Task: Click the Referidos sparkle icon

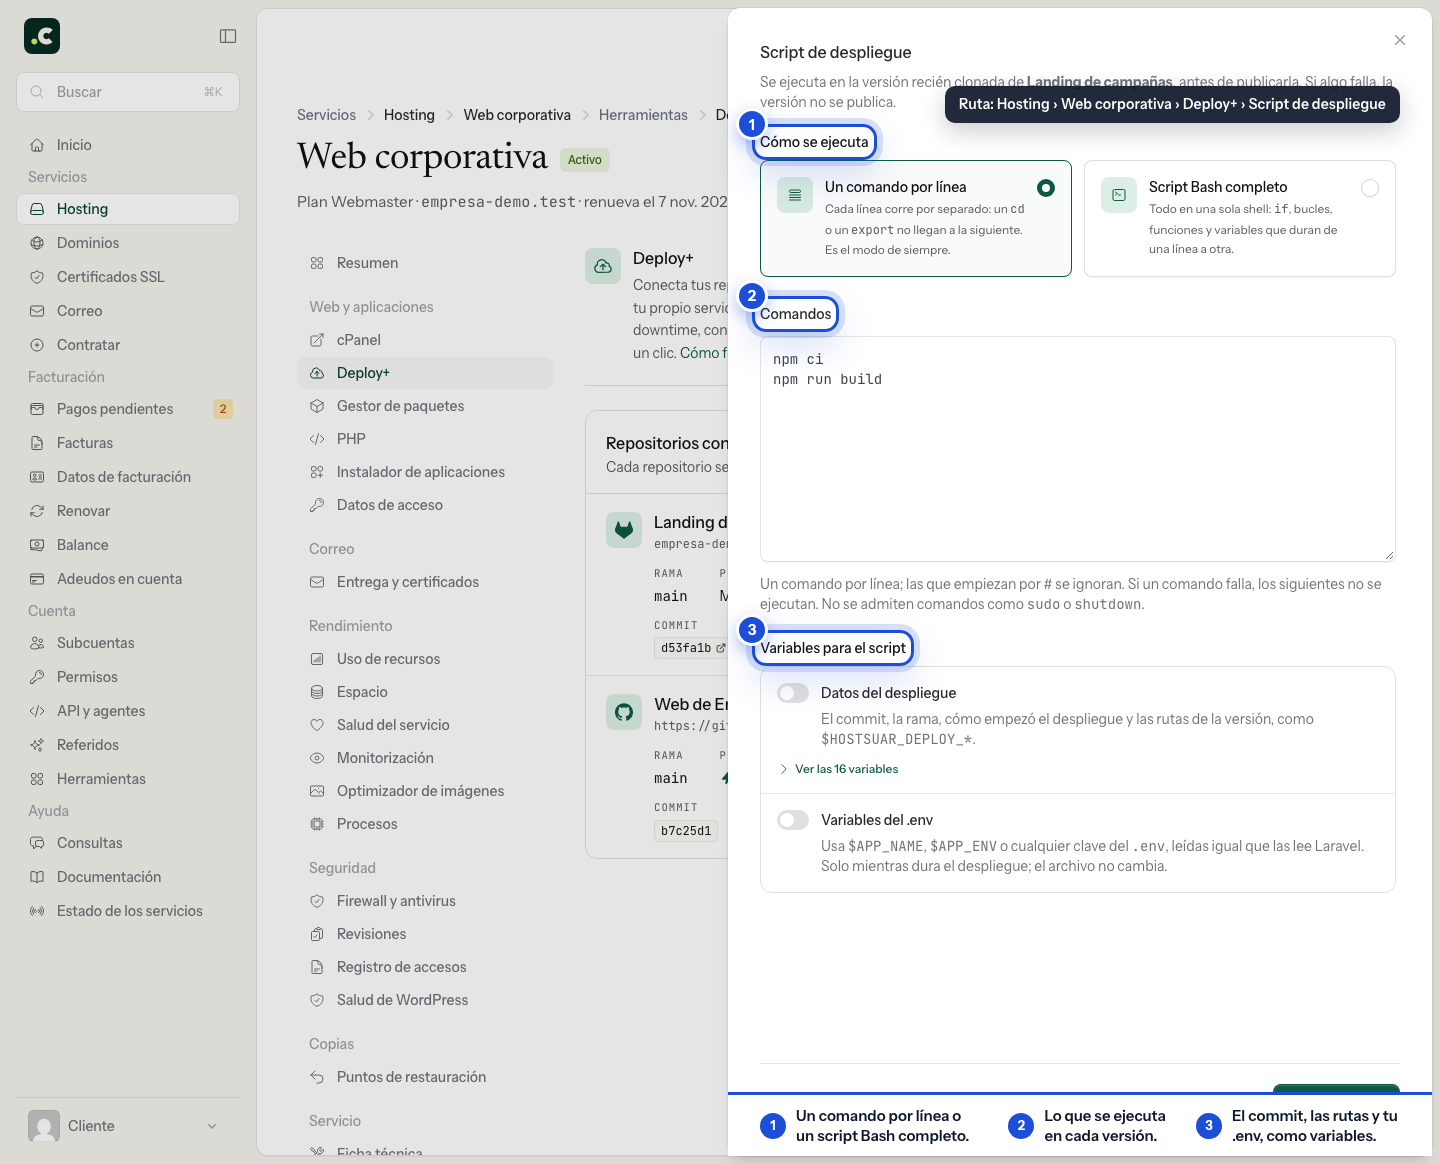Action: pyautogui.click(x=37, y=745)
